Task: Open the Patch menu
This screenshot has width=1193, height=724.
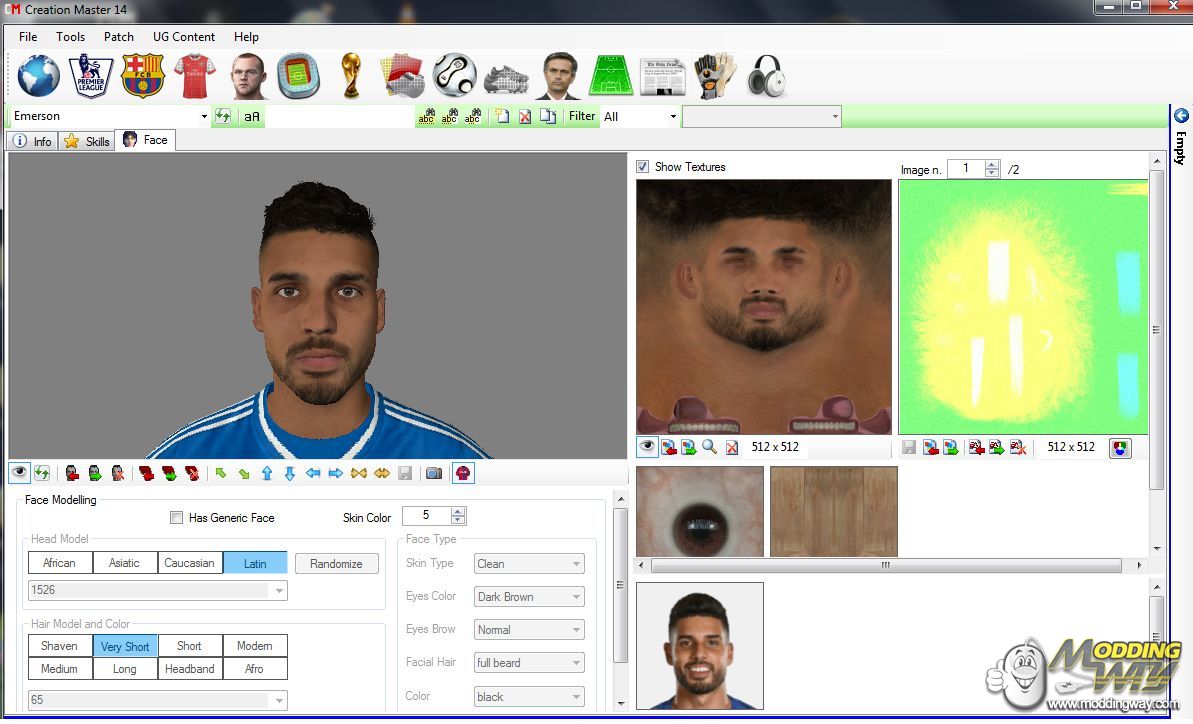Action: pyautogui.click(x=118, y=37)
